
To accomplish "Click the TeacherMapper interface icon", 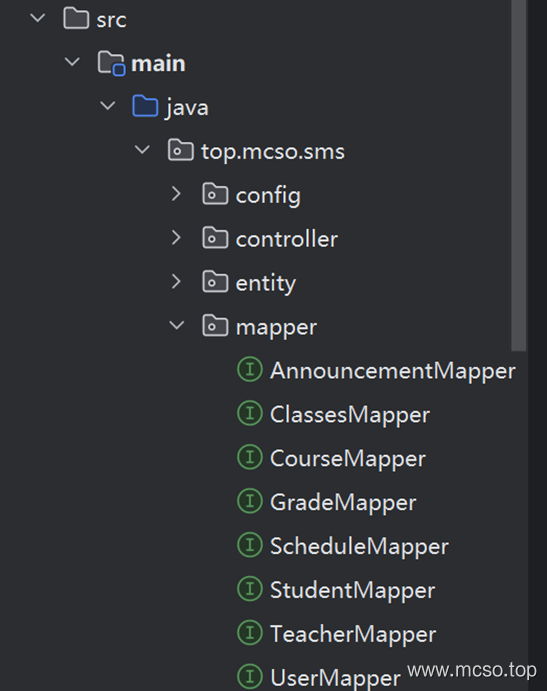I will (x=250, y=633).
